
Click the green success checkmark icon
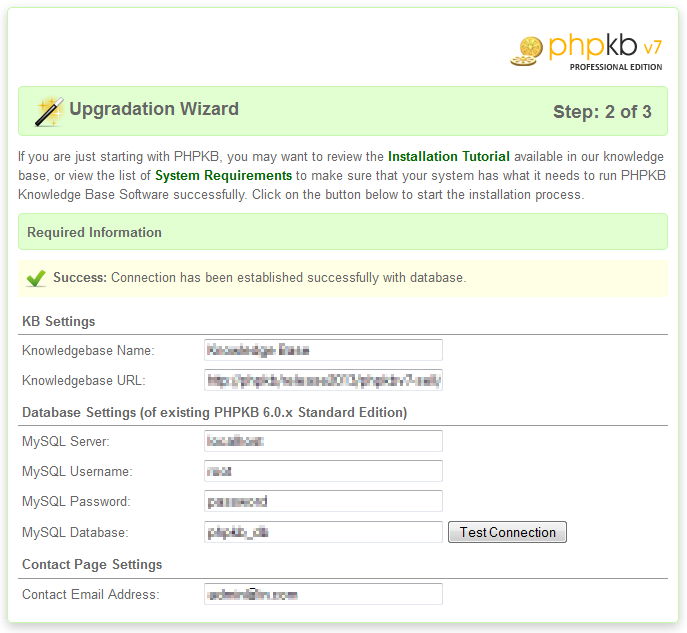[x=36, y=278]
